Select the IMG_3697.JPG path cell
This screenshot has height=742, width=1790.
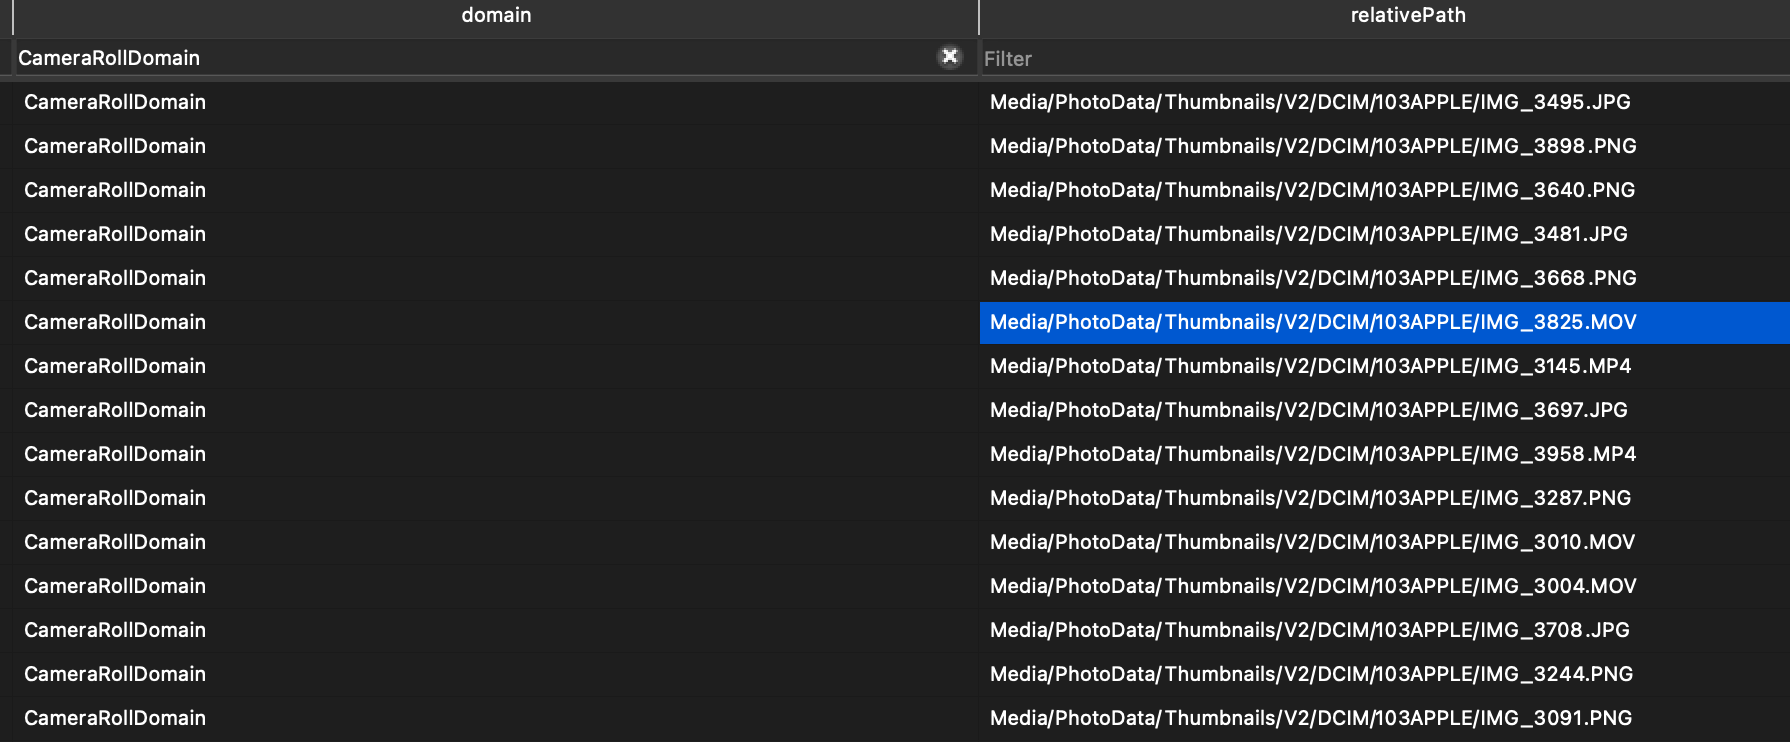point(1308,410)
